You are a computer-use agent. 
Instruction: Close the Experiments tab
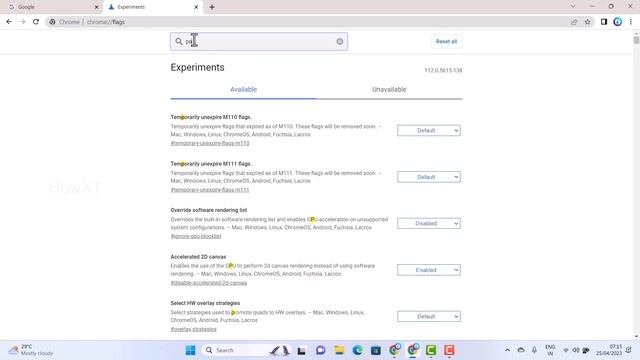[x=196, y=7]
